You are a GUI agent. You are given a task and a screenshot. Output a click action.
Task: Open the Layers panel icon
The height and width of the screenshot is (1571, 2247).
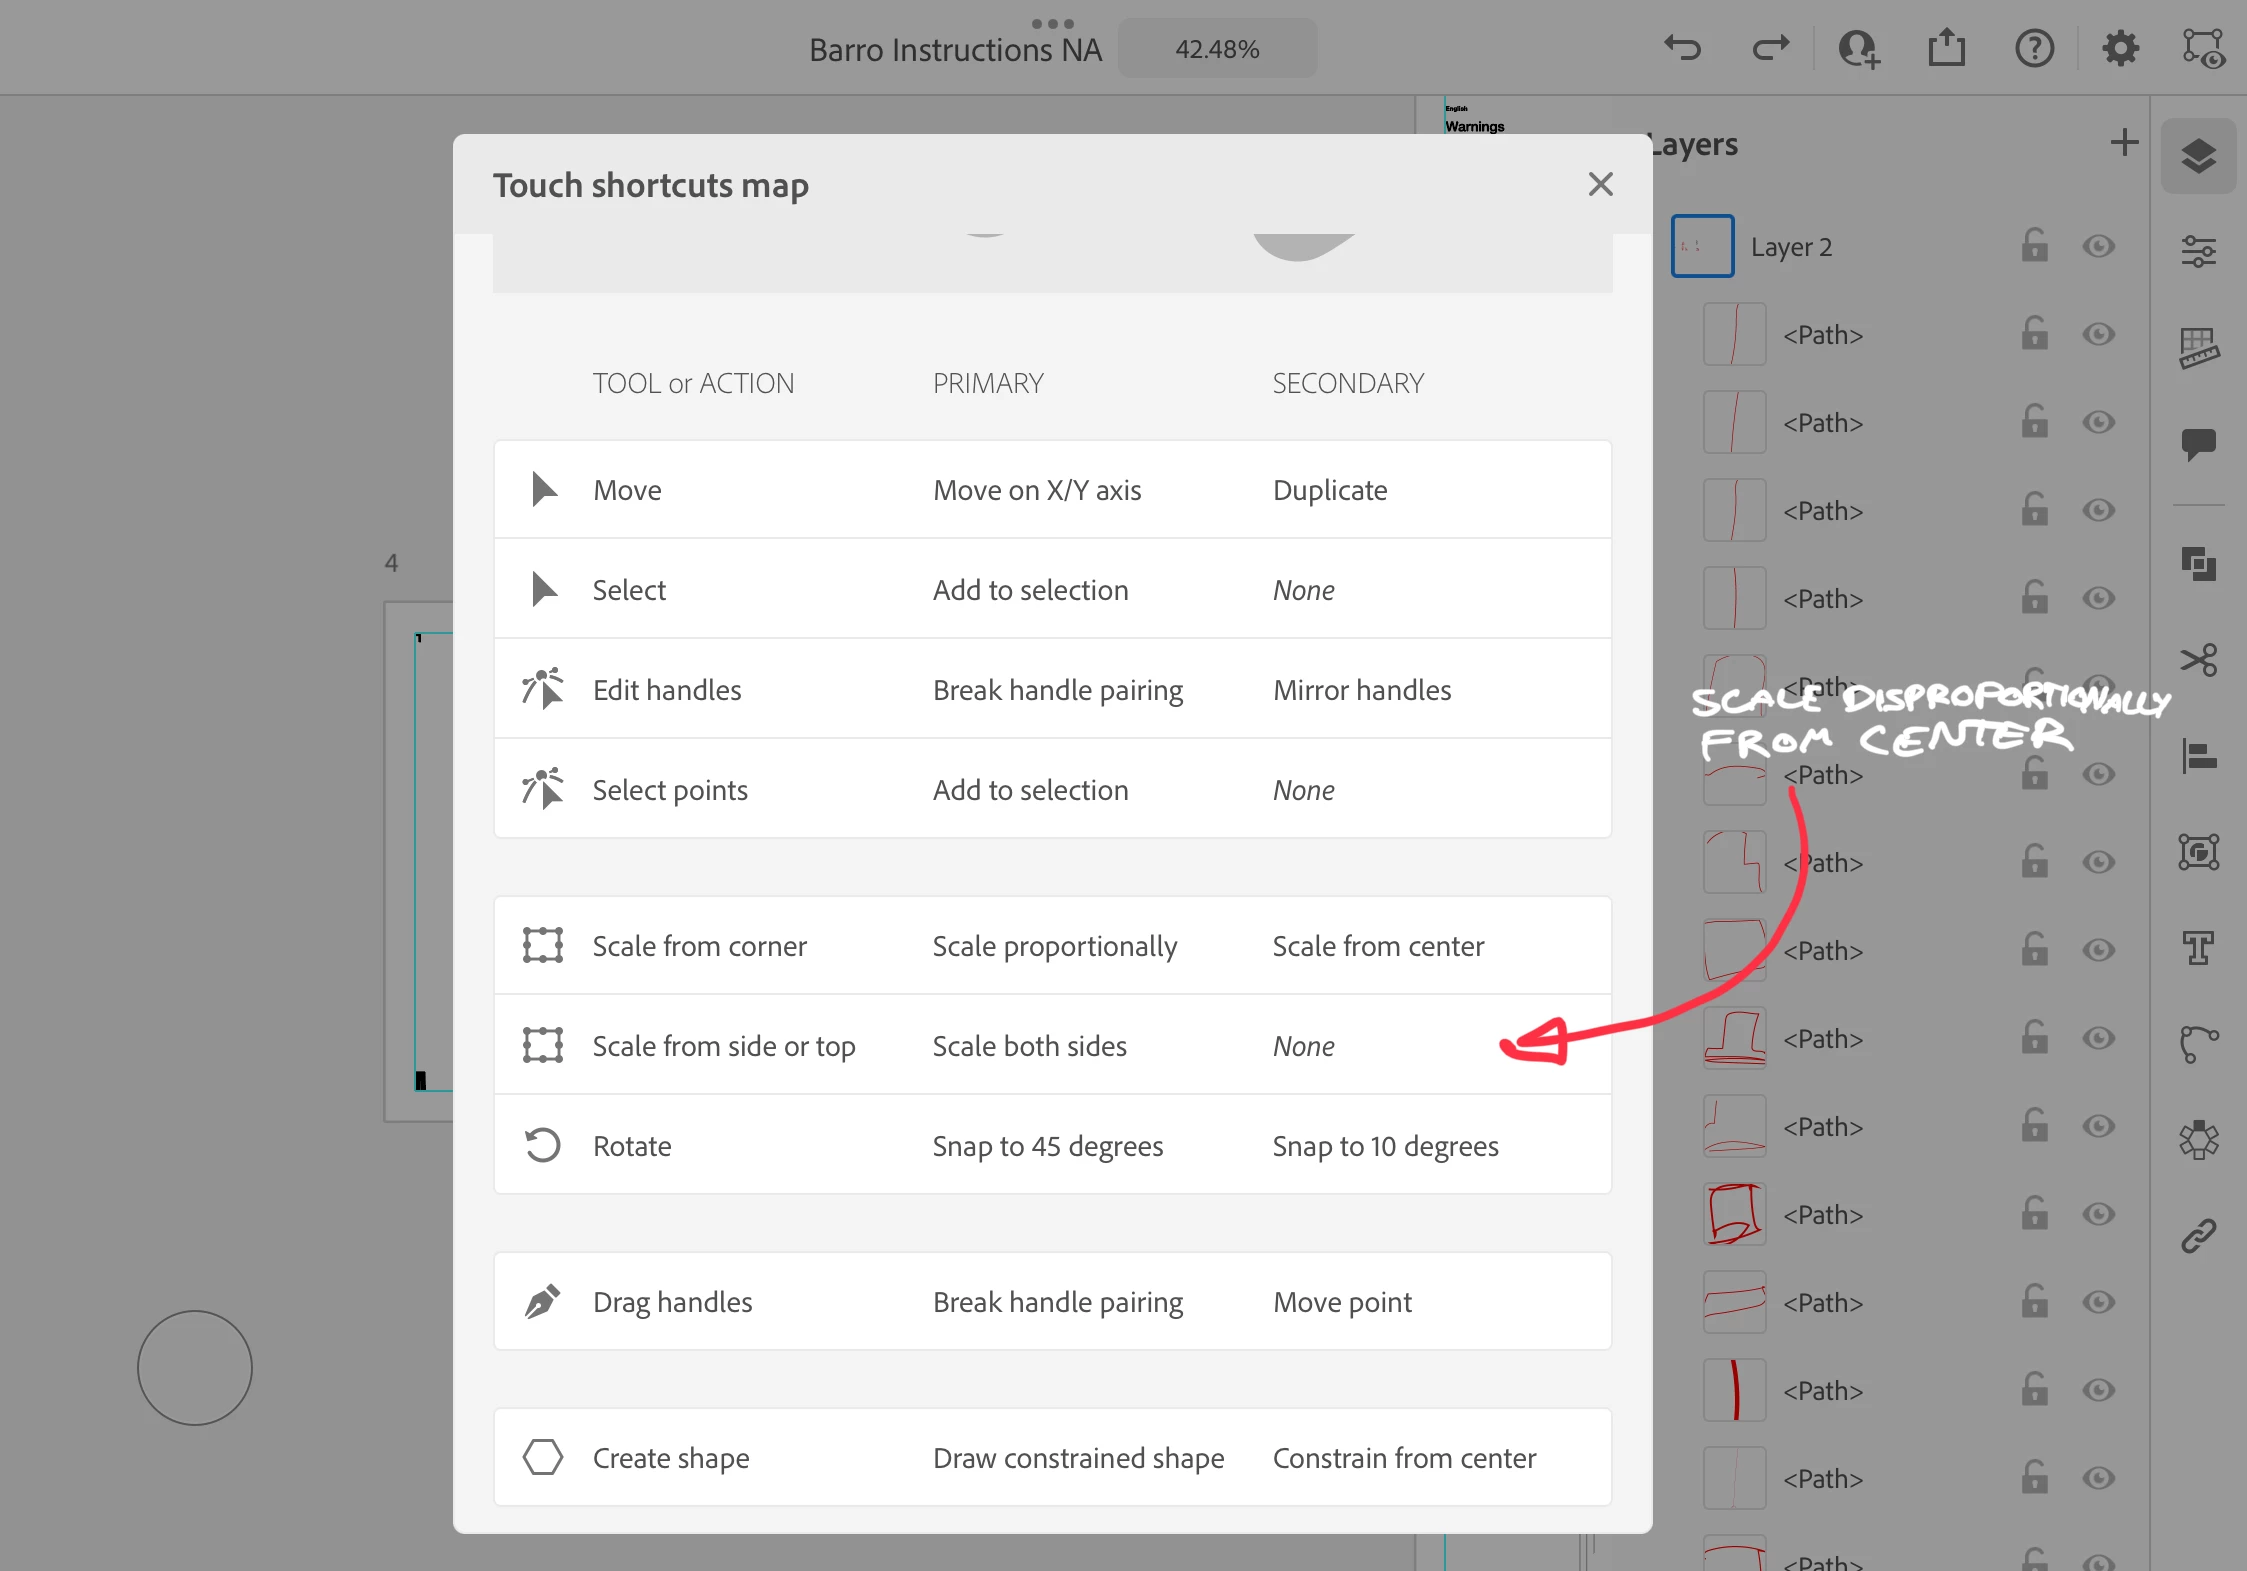point(2198,156)
